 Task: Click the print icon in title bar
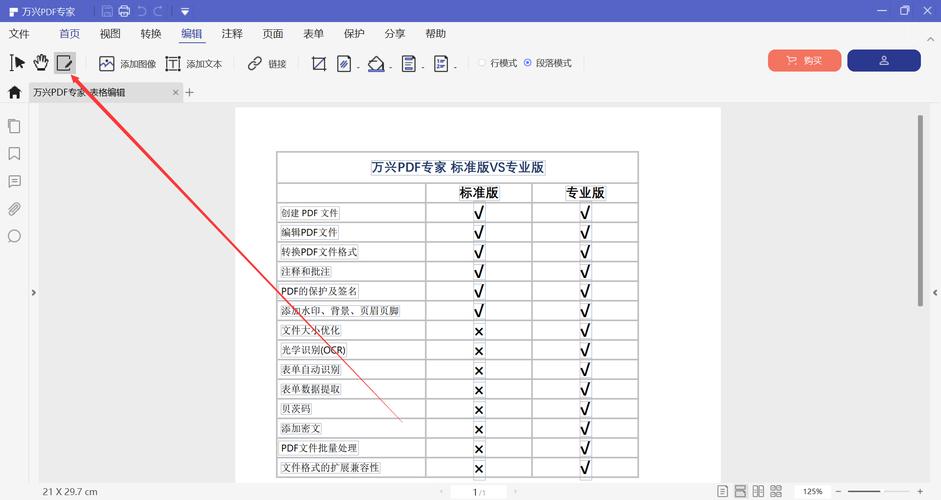point(124,11)
